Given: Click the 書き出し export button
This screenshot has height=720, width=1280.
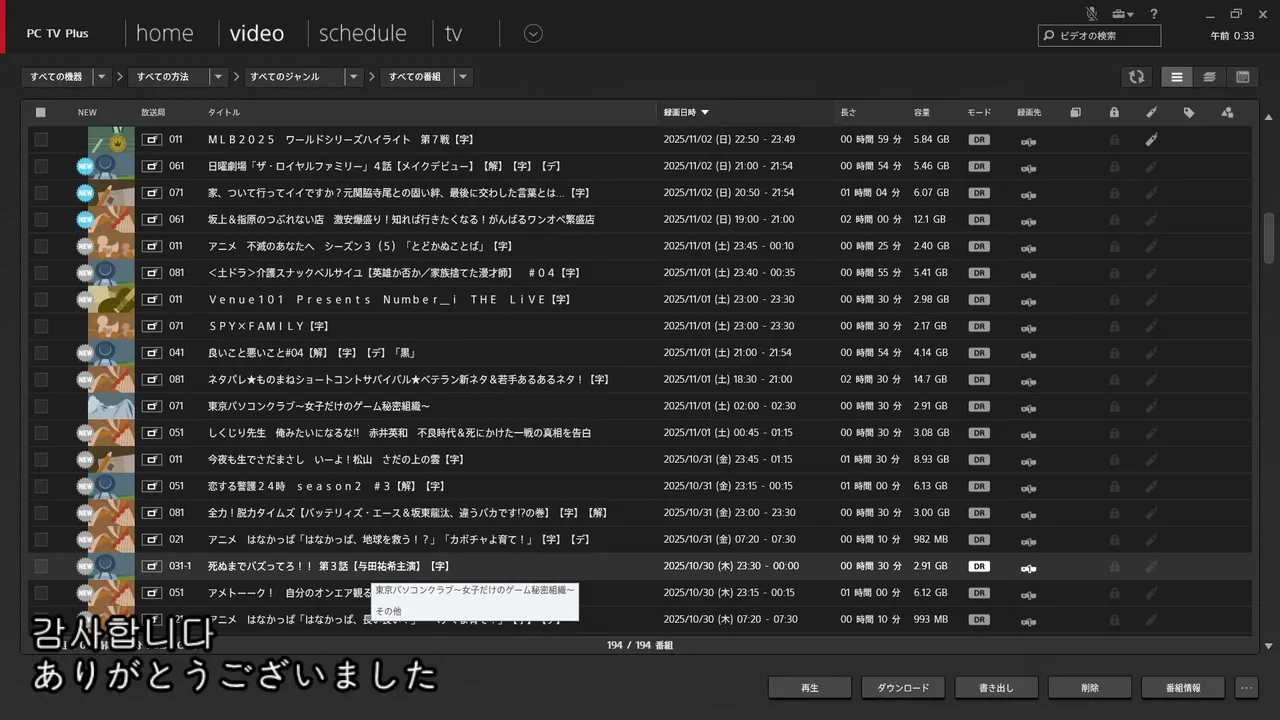Looking at the screenshot, I should pyautogui.click(x=996, y=688).
